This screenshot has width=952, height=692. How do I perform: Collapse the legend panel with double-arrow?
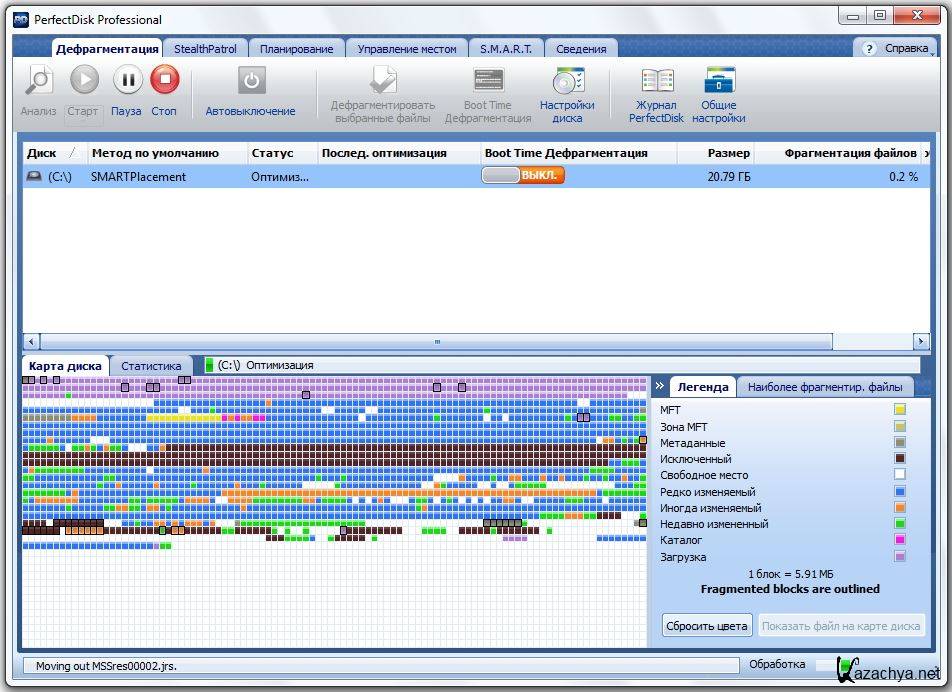pyautogui.click(x=660, y=386)
